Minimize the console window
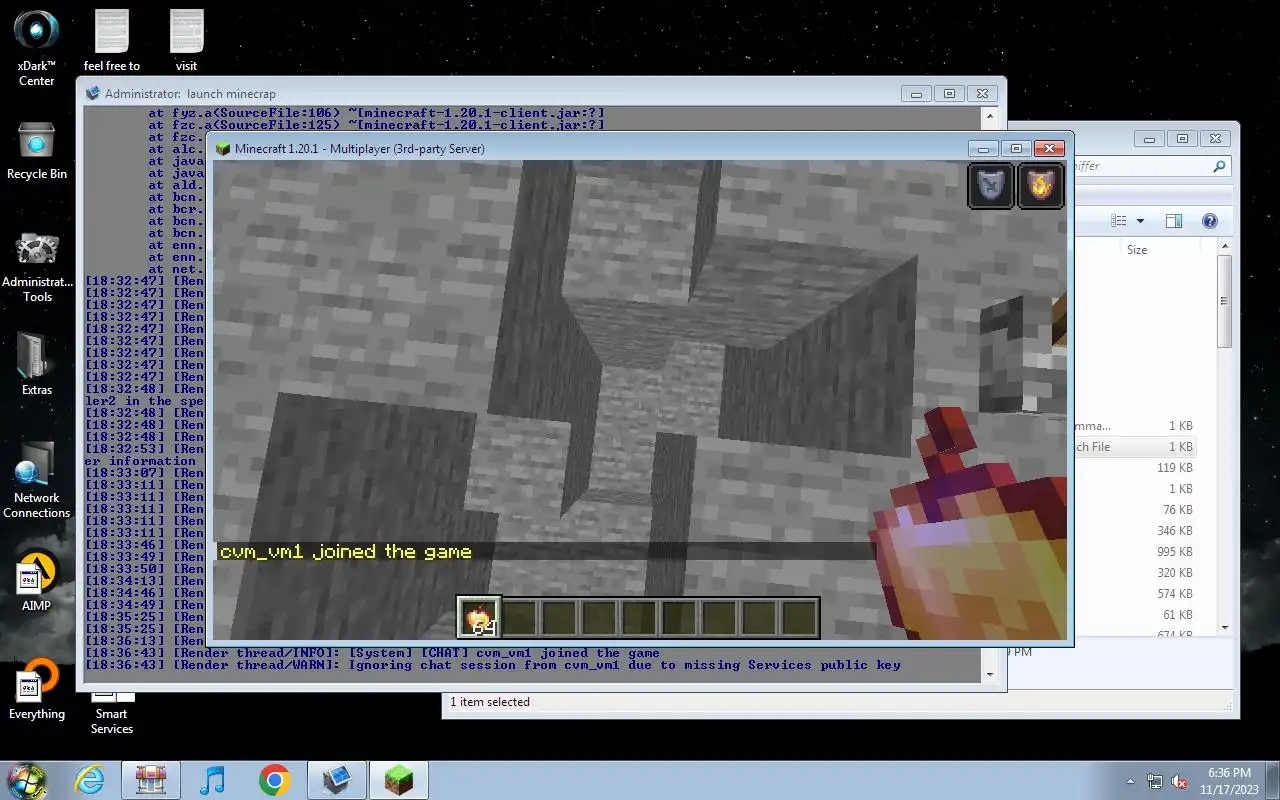 [x=916, y=93]
